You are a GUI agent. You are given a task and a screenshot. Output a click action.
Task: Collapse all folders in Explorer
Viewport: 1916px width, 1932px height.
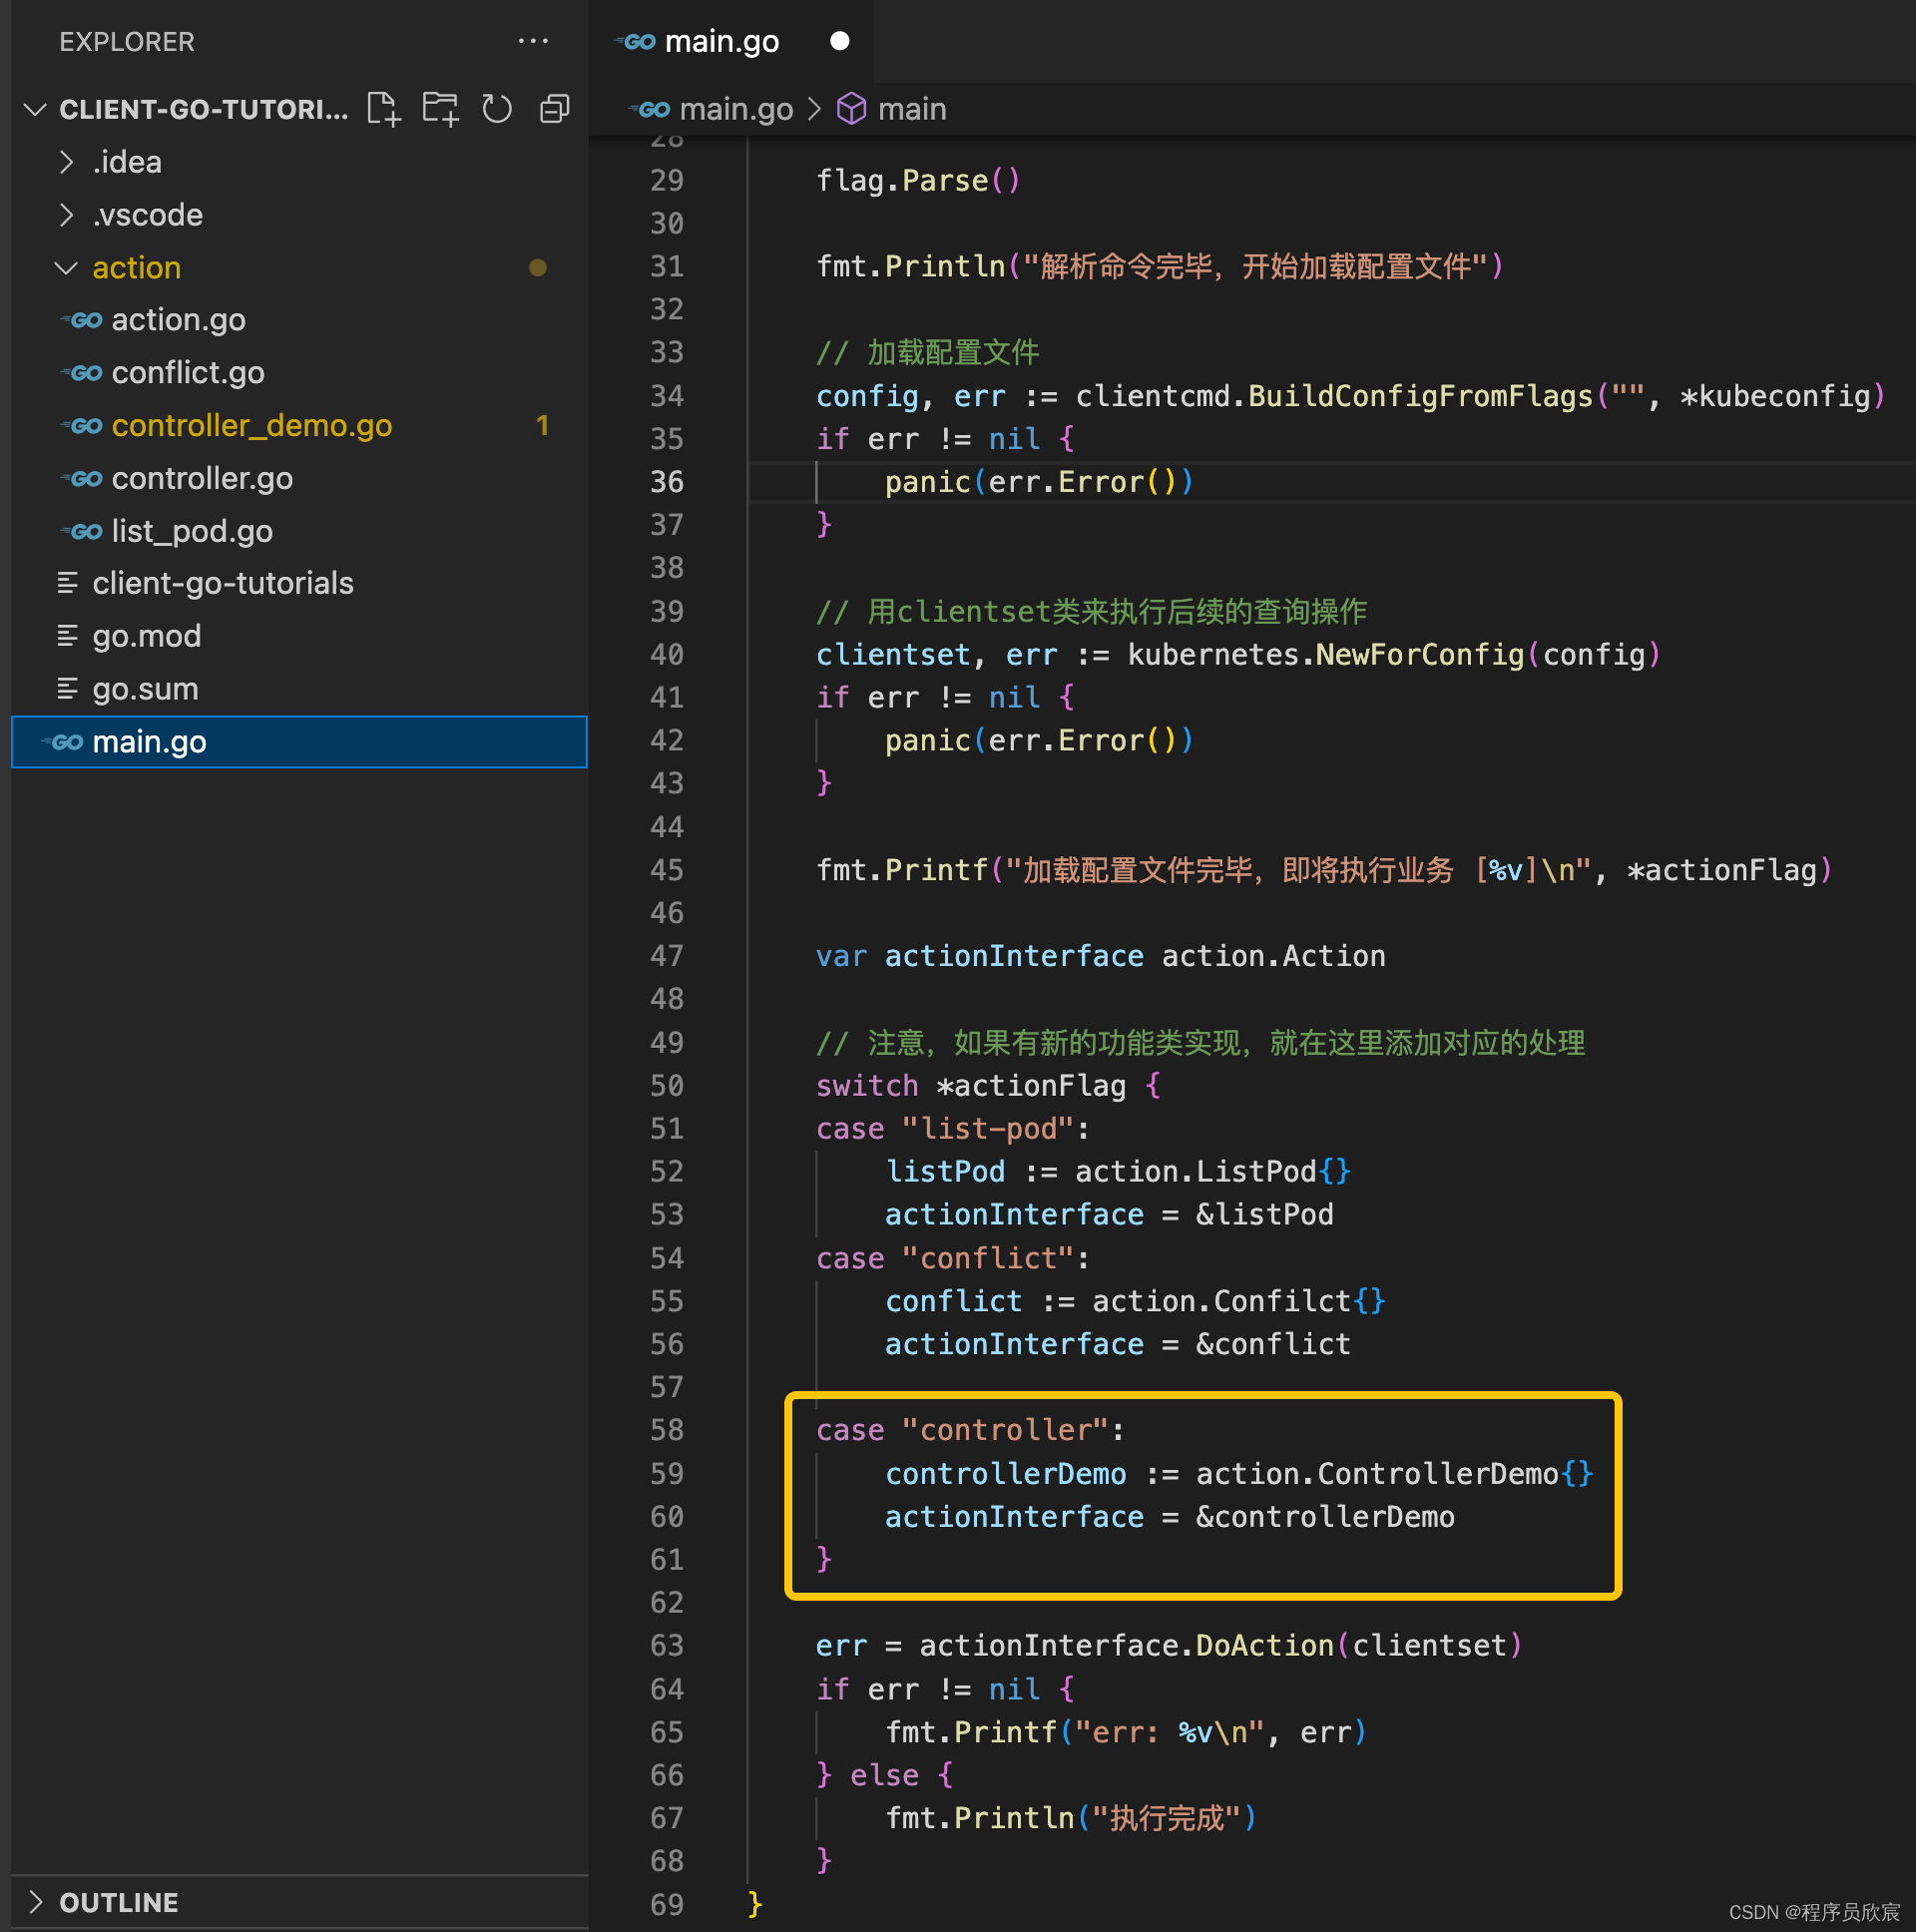(554, 108)
